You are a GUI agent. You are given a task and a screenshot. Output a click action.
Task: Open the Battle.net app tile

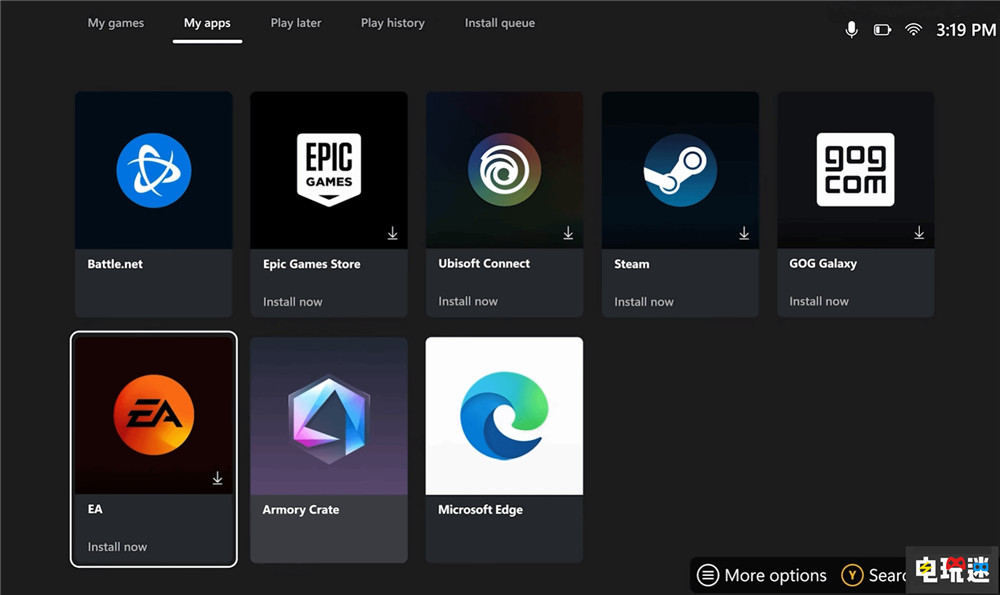[x=153, y=170]
